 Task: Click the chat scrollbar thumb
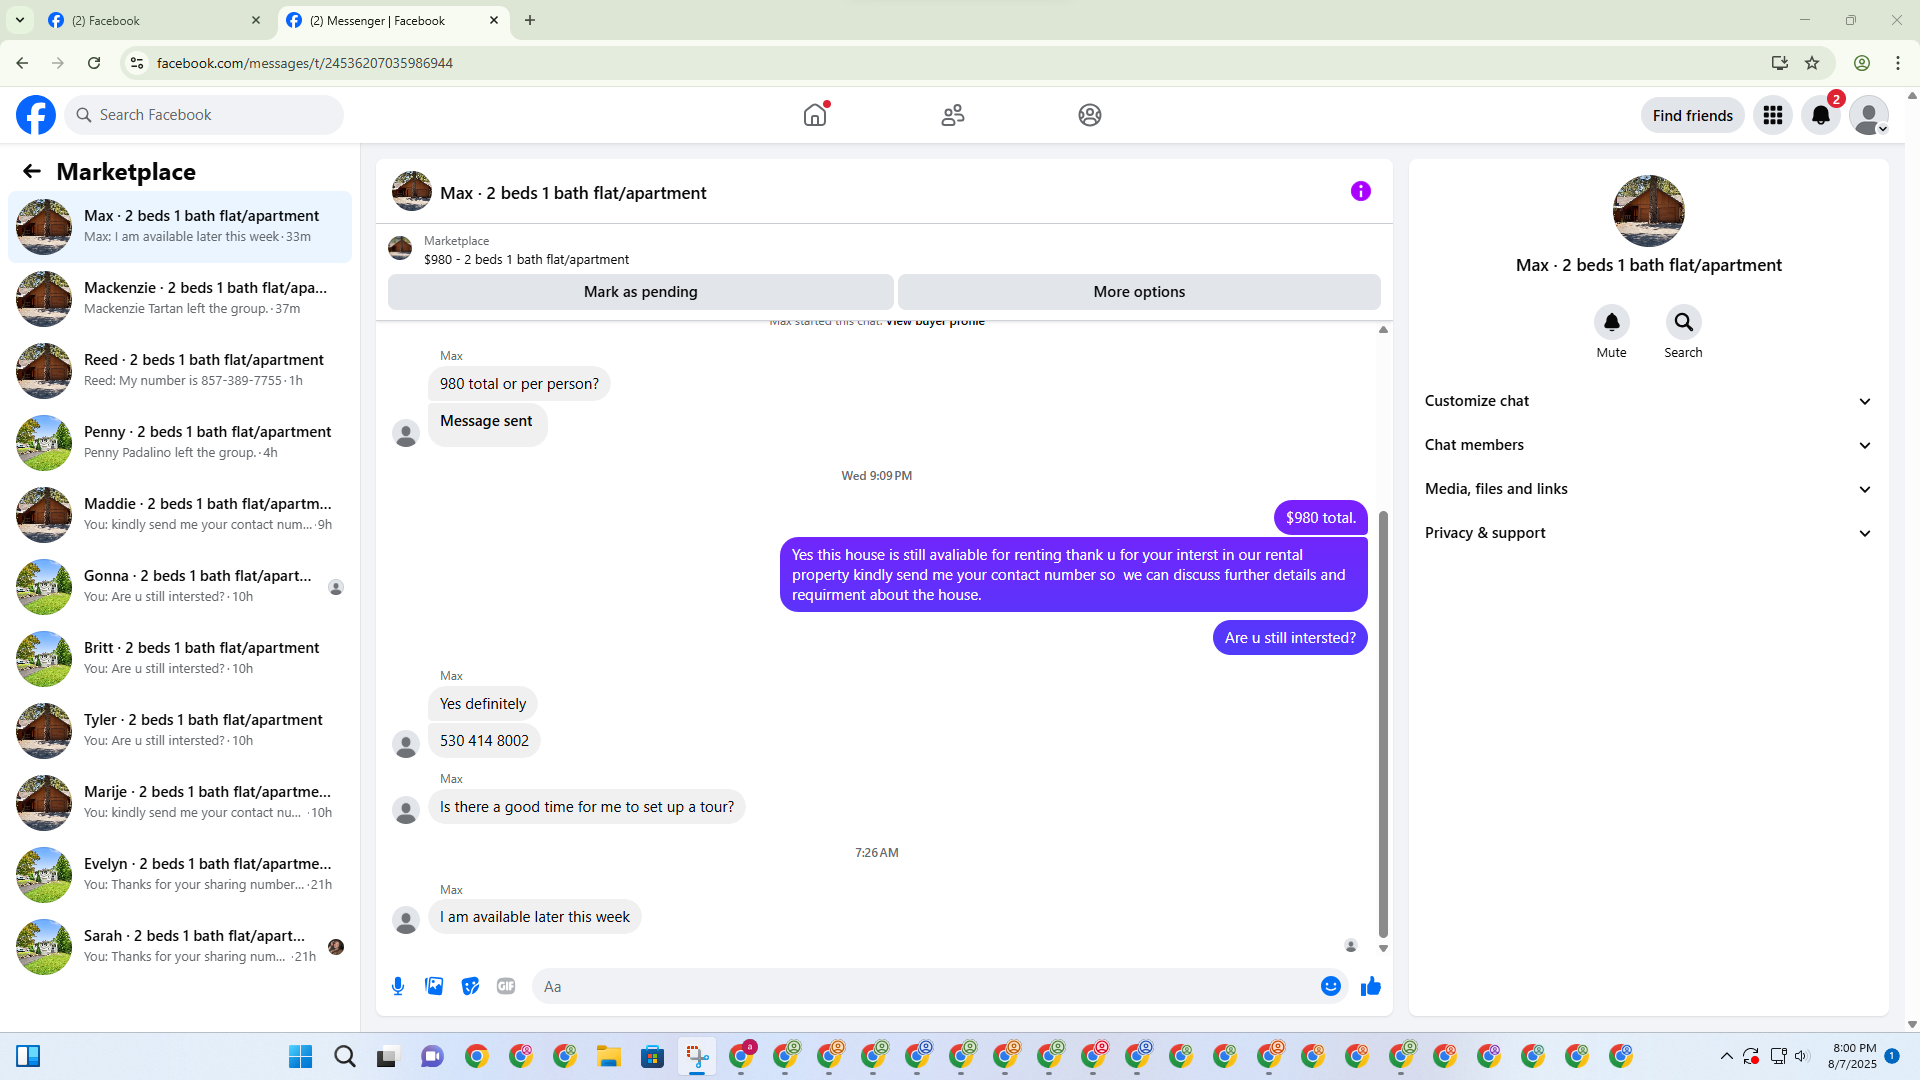click(1383, 725)
